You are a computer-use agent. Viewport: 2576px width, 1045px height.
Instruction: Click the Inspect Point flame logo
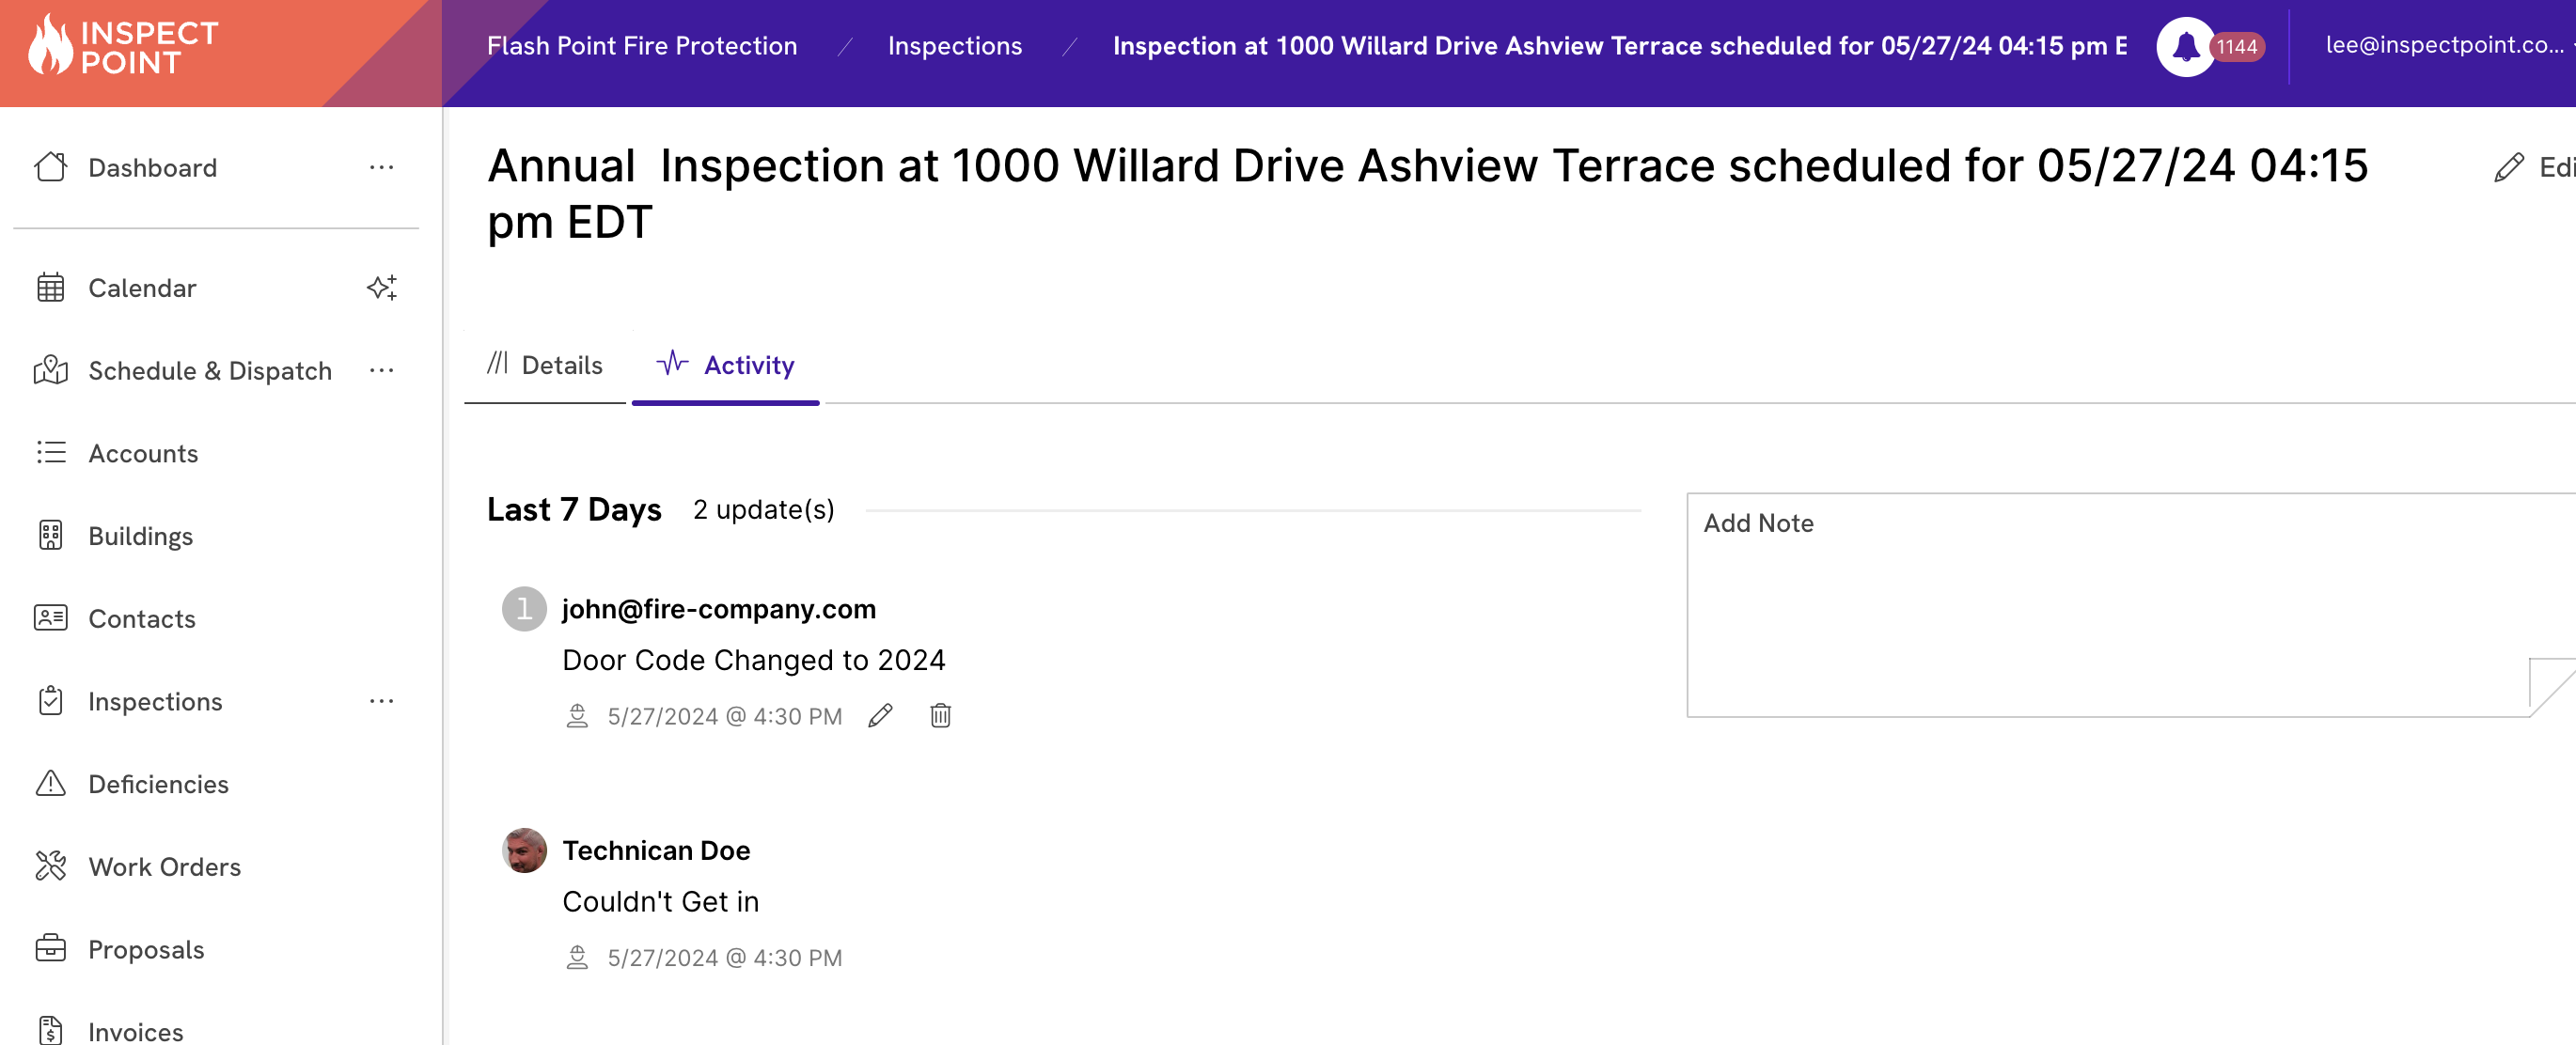(50, 46)
